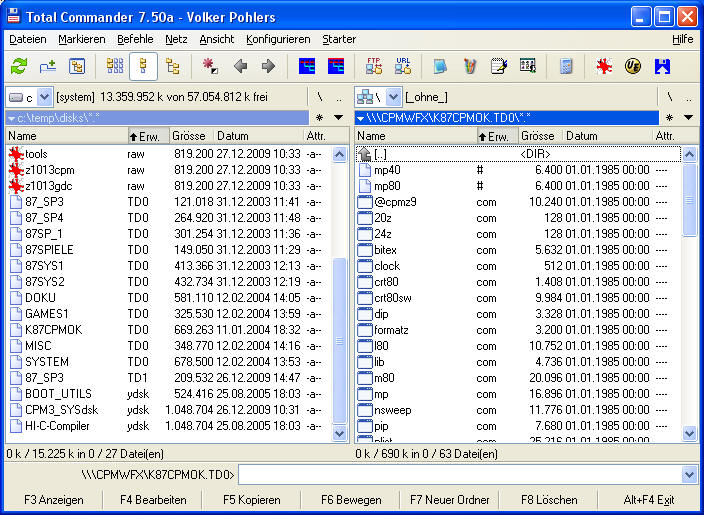Viewport: 704px width, 515px height.
Task: Click the network neighborhood drive icon
Action: point(365,97)
